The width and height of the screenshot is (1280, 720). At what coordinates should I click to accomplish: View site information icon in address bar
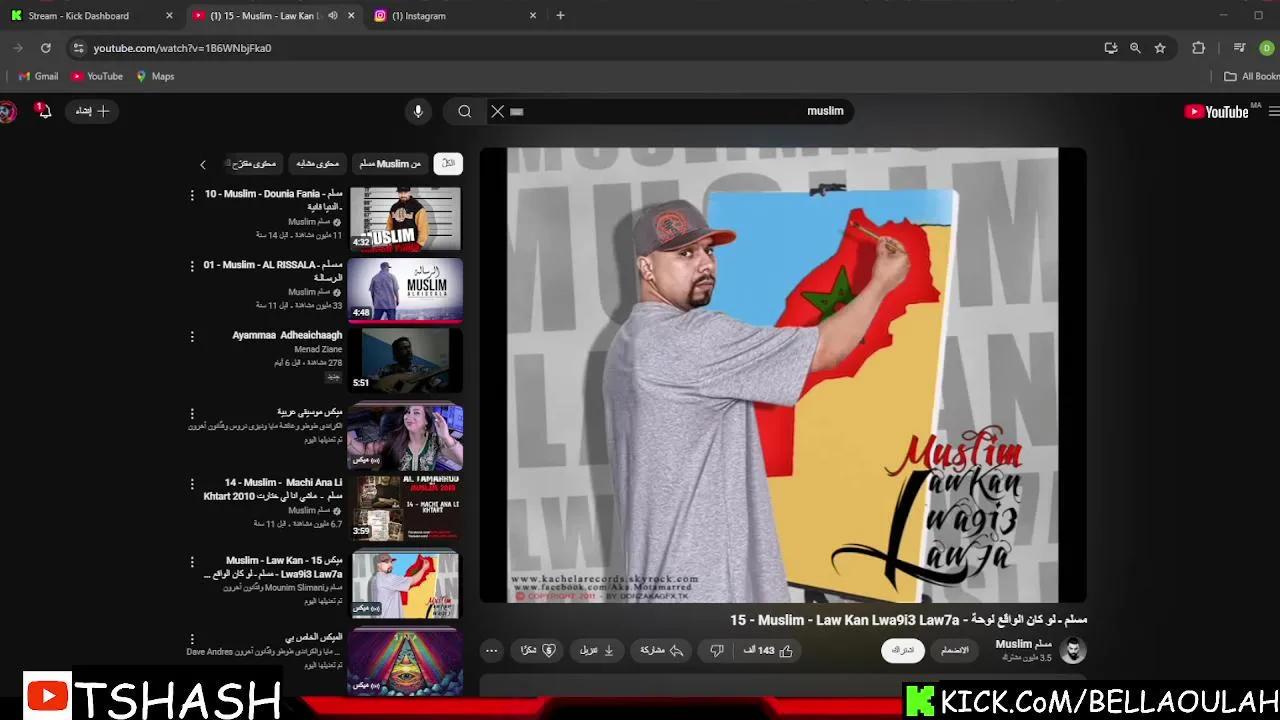point(78,48)
